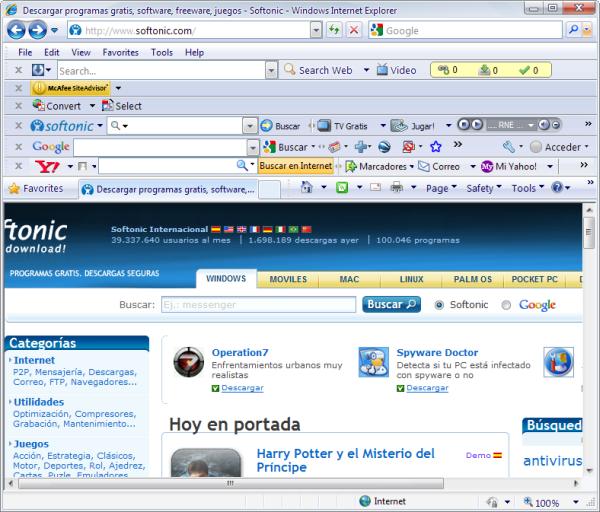The width and height of the screenshot is (600, 512).
Task: Switch to the MAC platform tab
Action: (x=349, y=279)
